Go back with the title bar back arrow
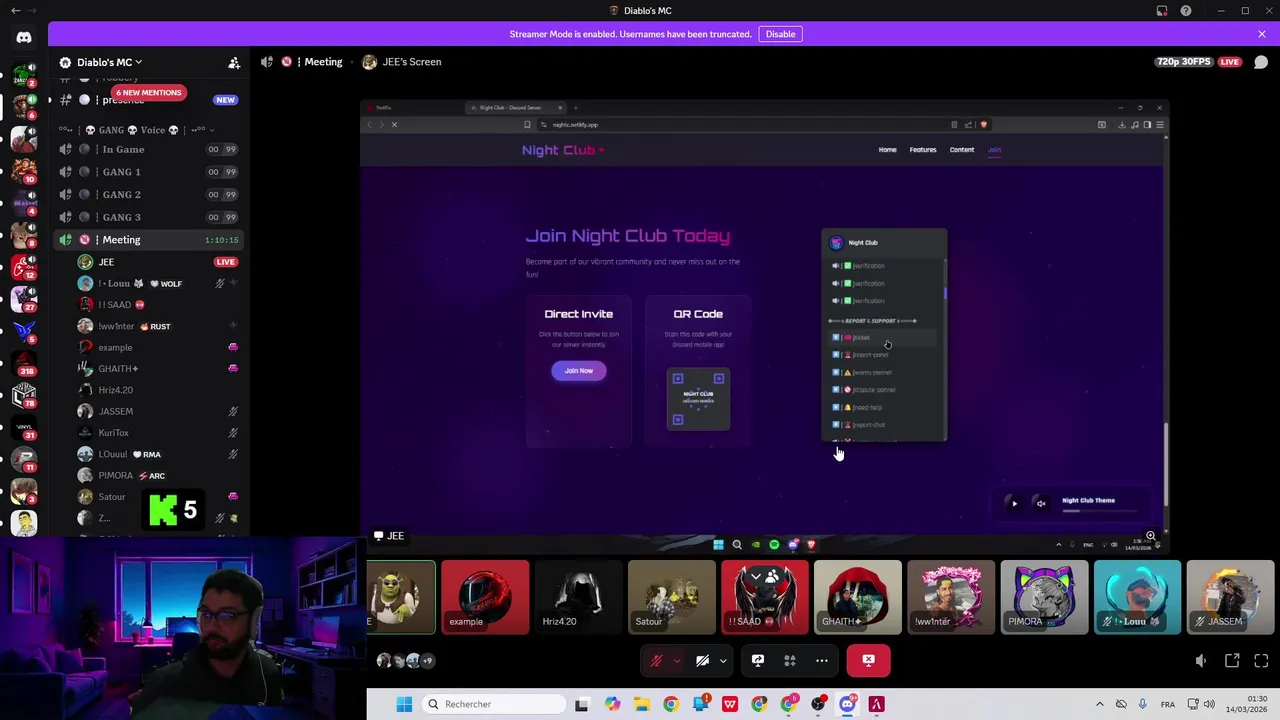 (15, 11)
